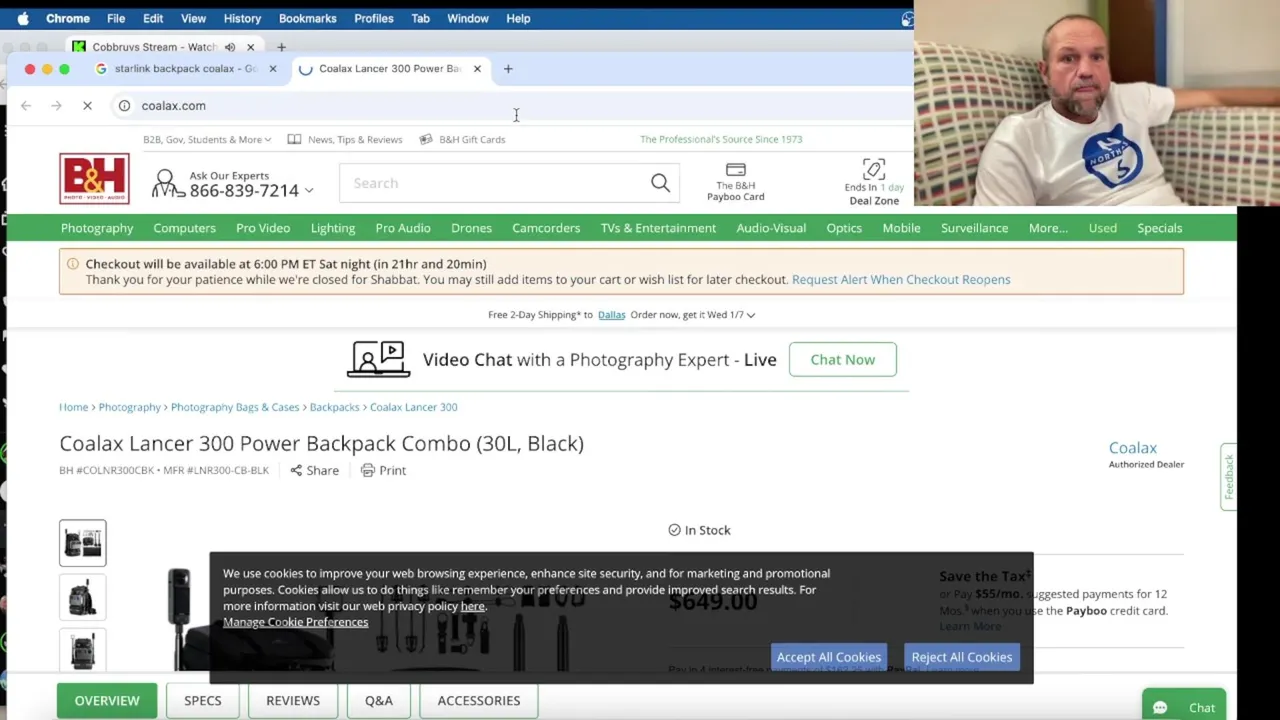Mute audio on Cobbruvs Stream tab
Image resolution: width=1280 pixels, height=720 pixels.
tap(230, 47)
